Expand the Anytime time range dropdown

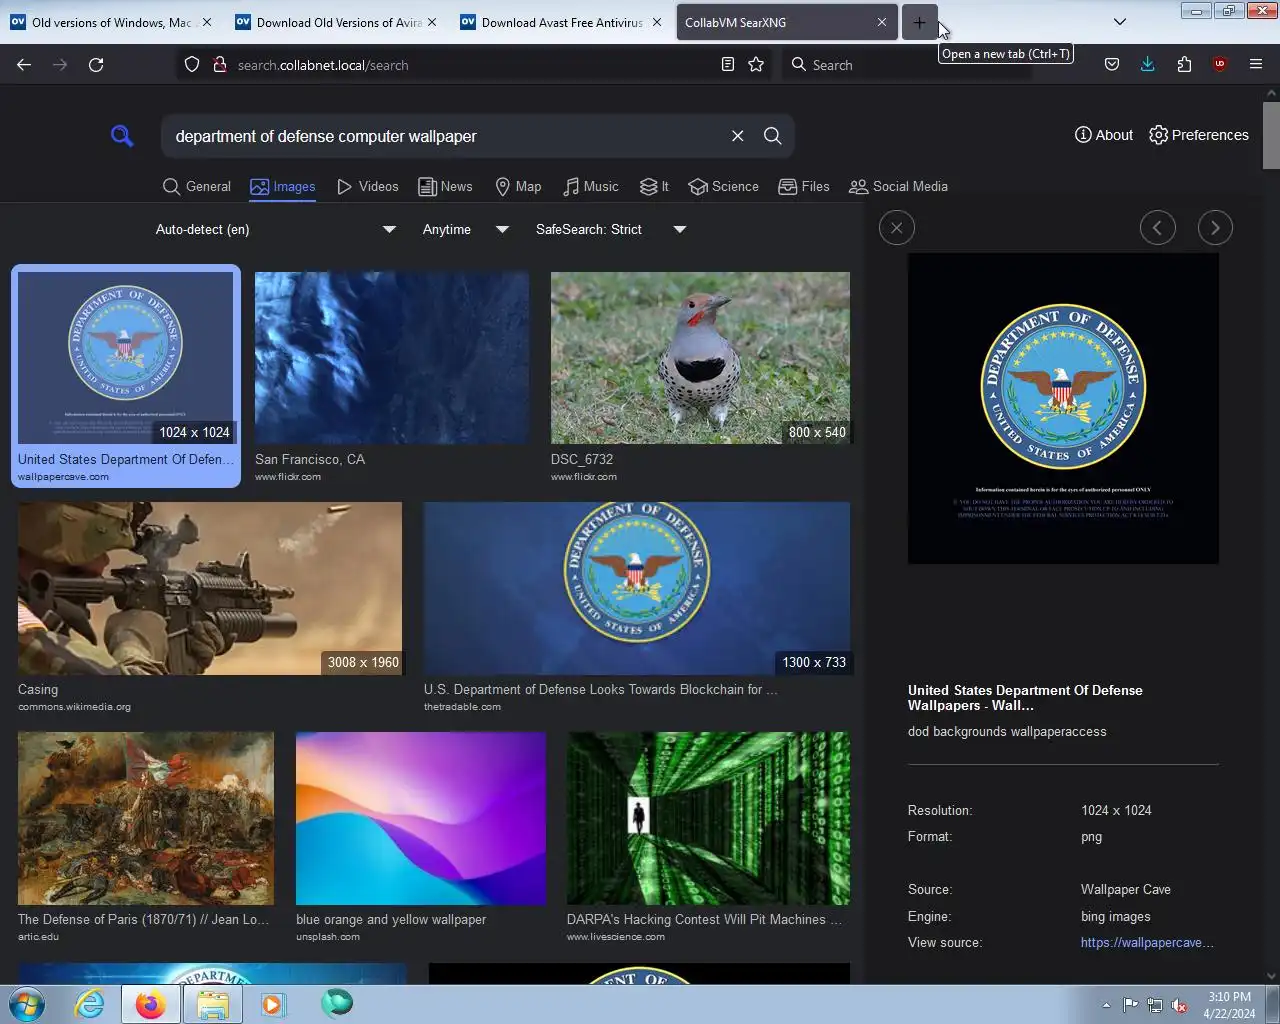466,229
